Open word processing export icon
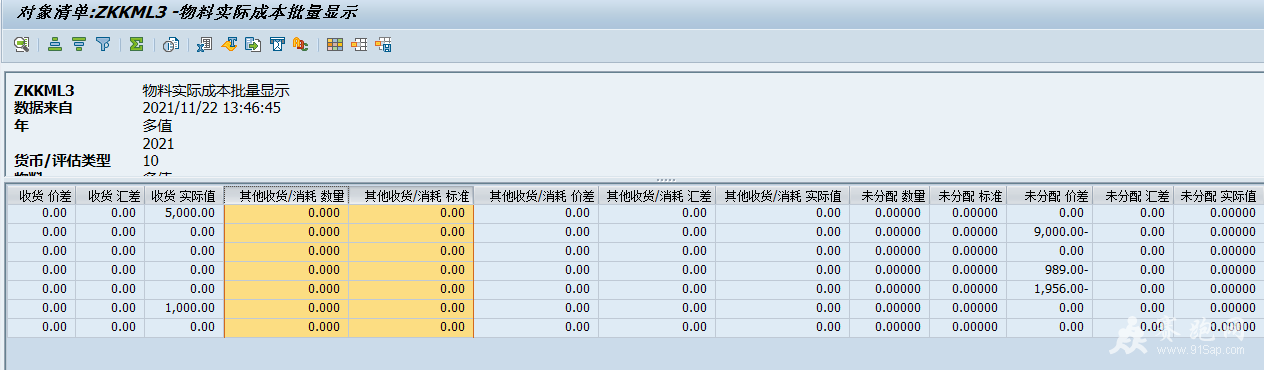Screen dimensions: 1264x370 tap(229, 45)
